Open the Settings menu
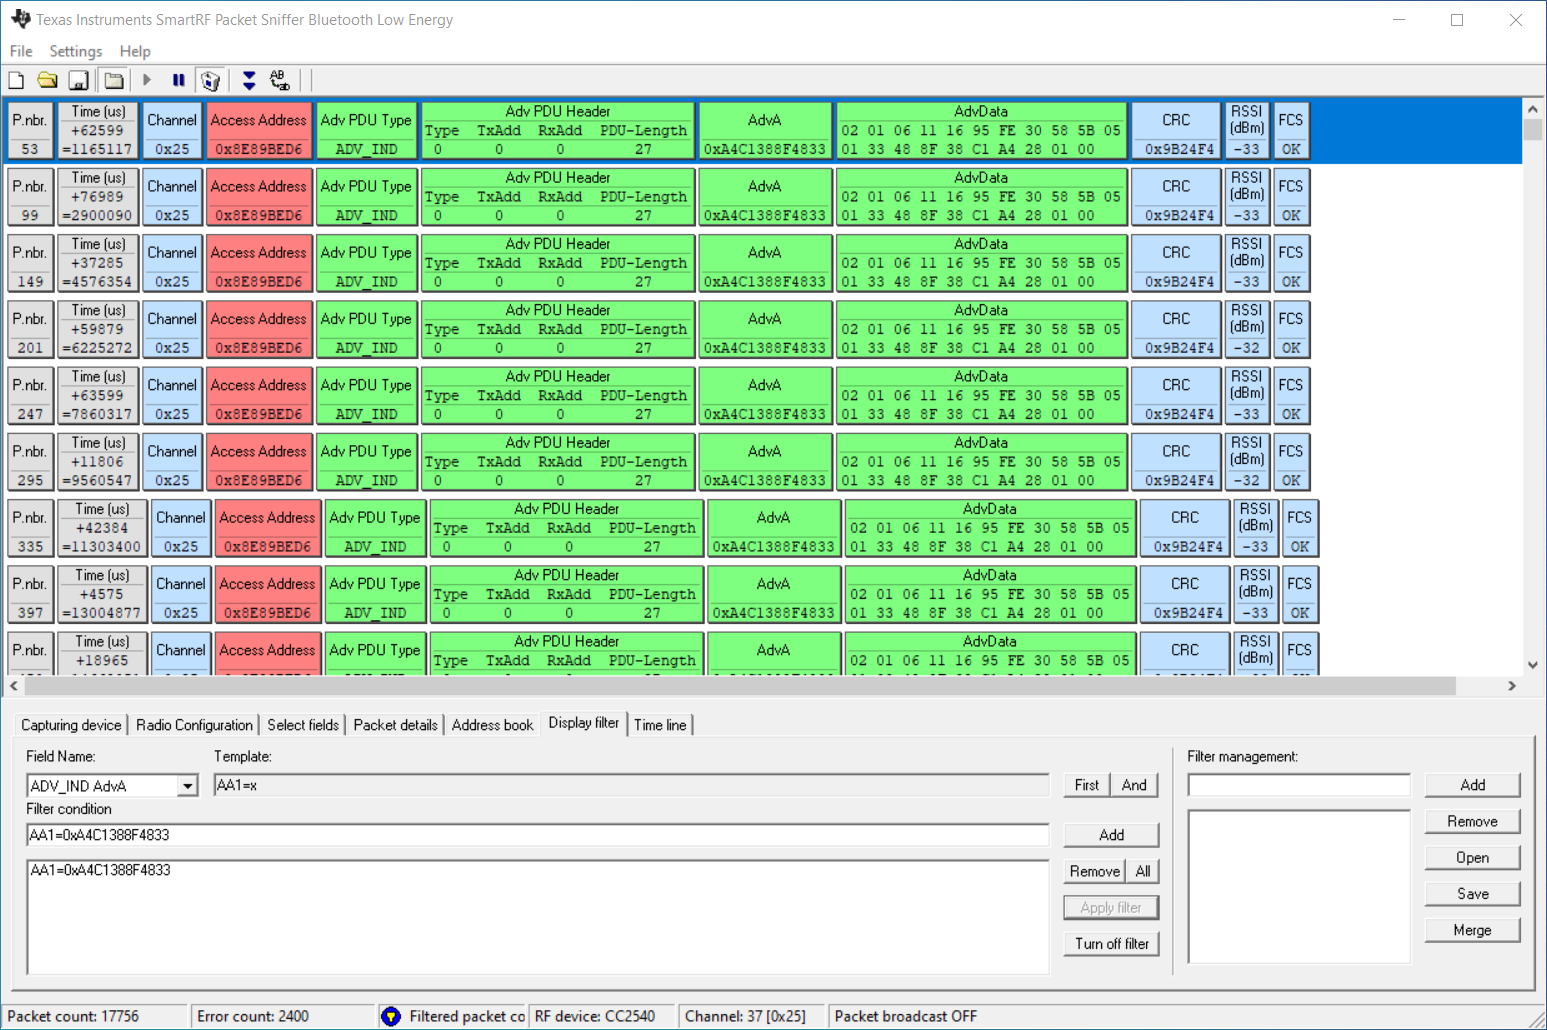 pyautogui.click(x=76, y=51)
